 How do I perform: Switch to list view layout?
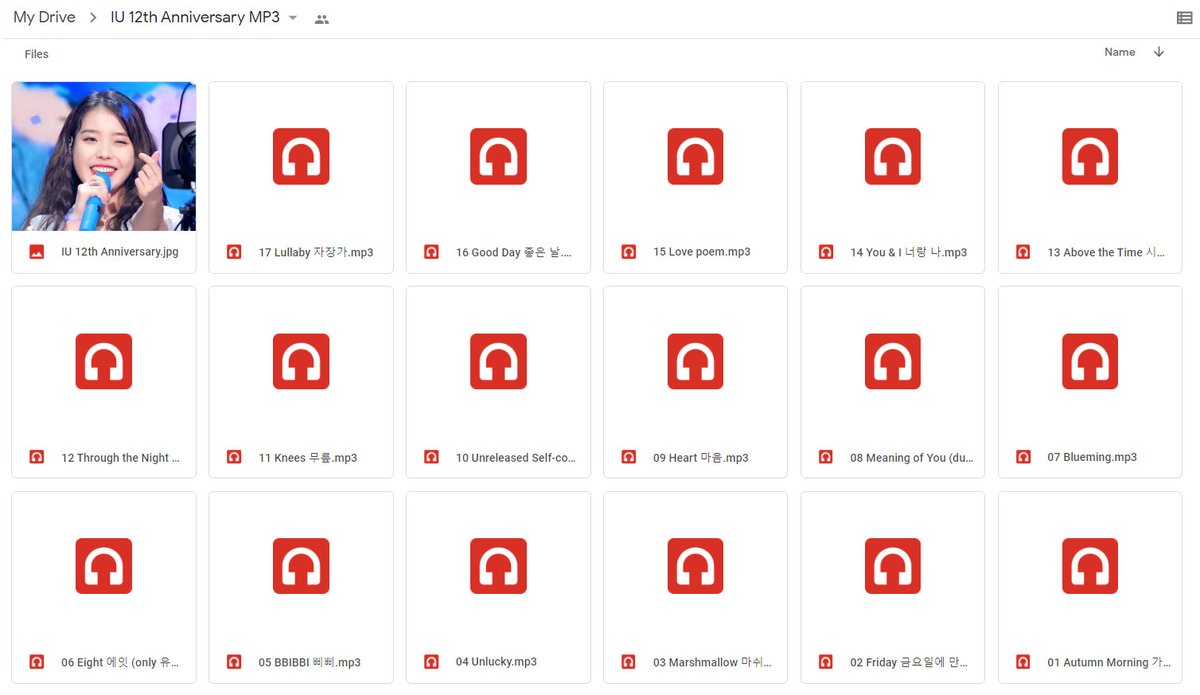pos(1185,18)
